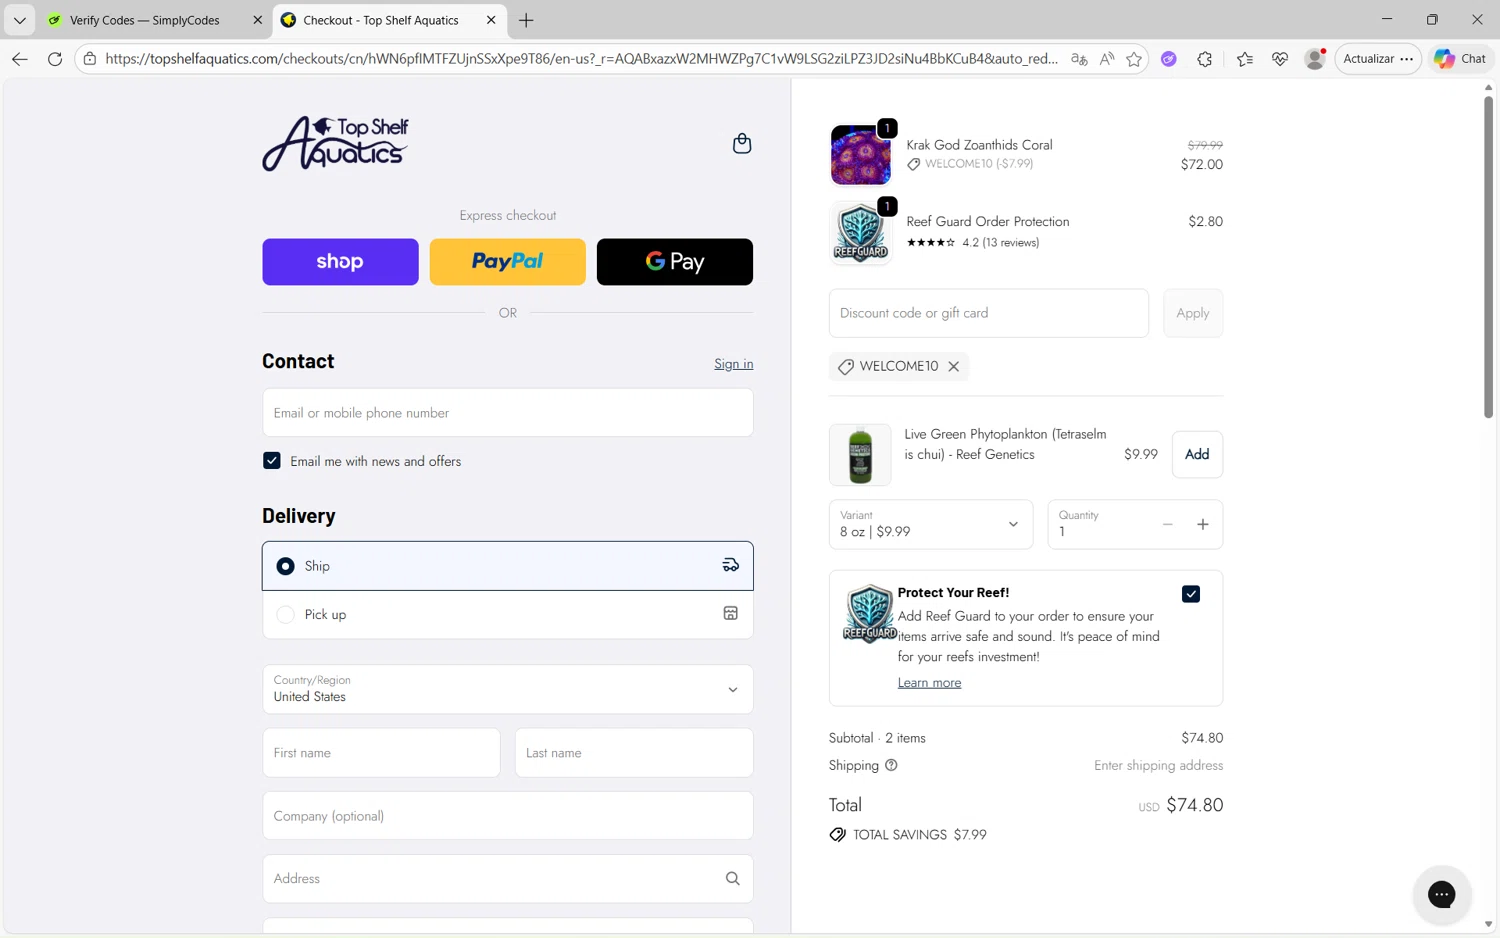This screenshot has width=1500, height=938.
Task: Open browser essentials heart icon
Action: [1279, 59]
